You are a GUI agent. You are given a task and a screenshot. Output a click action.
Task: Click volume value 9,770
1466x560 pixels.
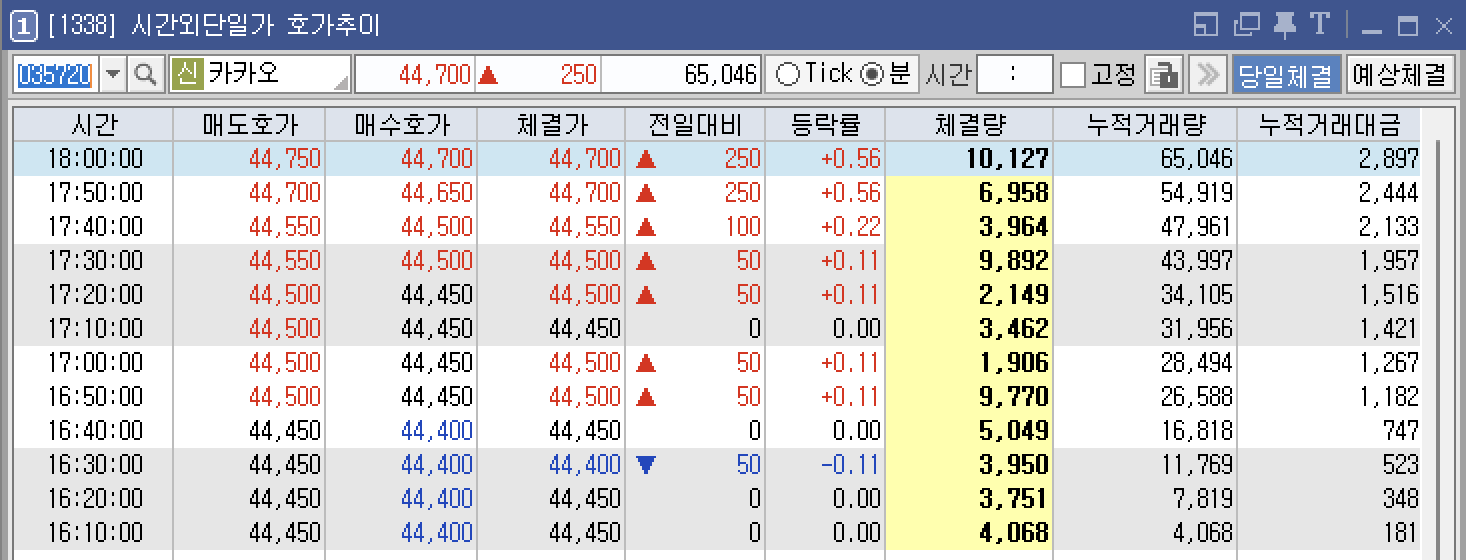click(x=1015, y=396)
